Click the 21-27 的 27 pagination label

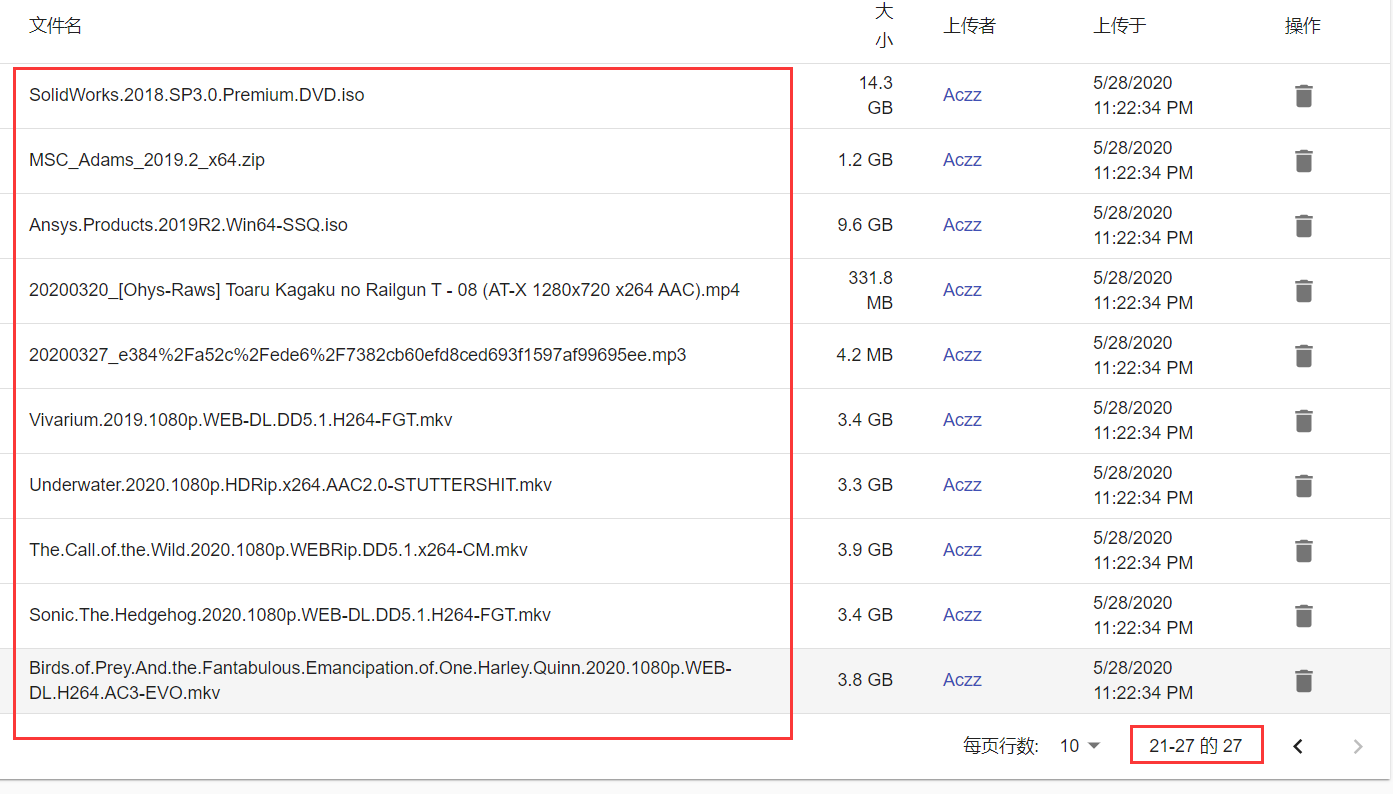[1196, 745]
